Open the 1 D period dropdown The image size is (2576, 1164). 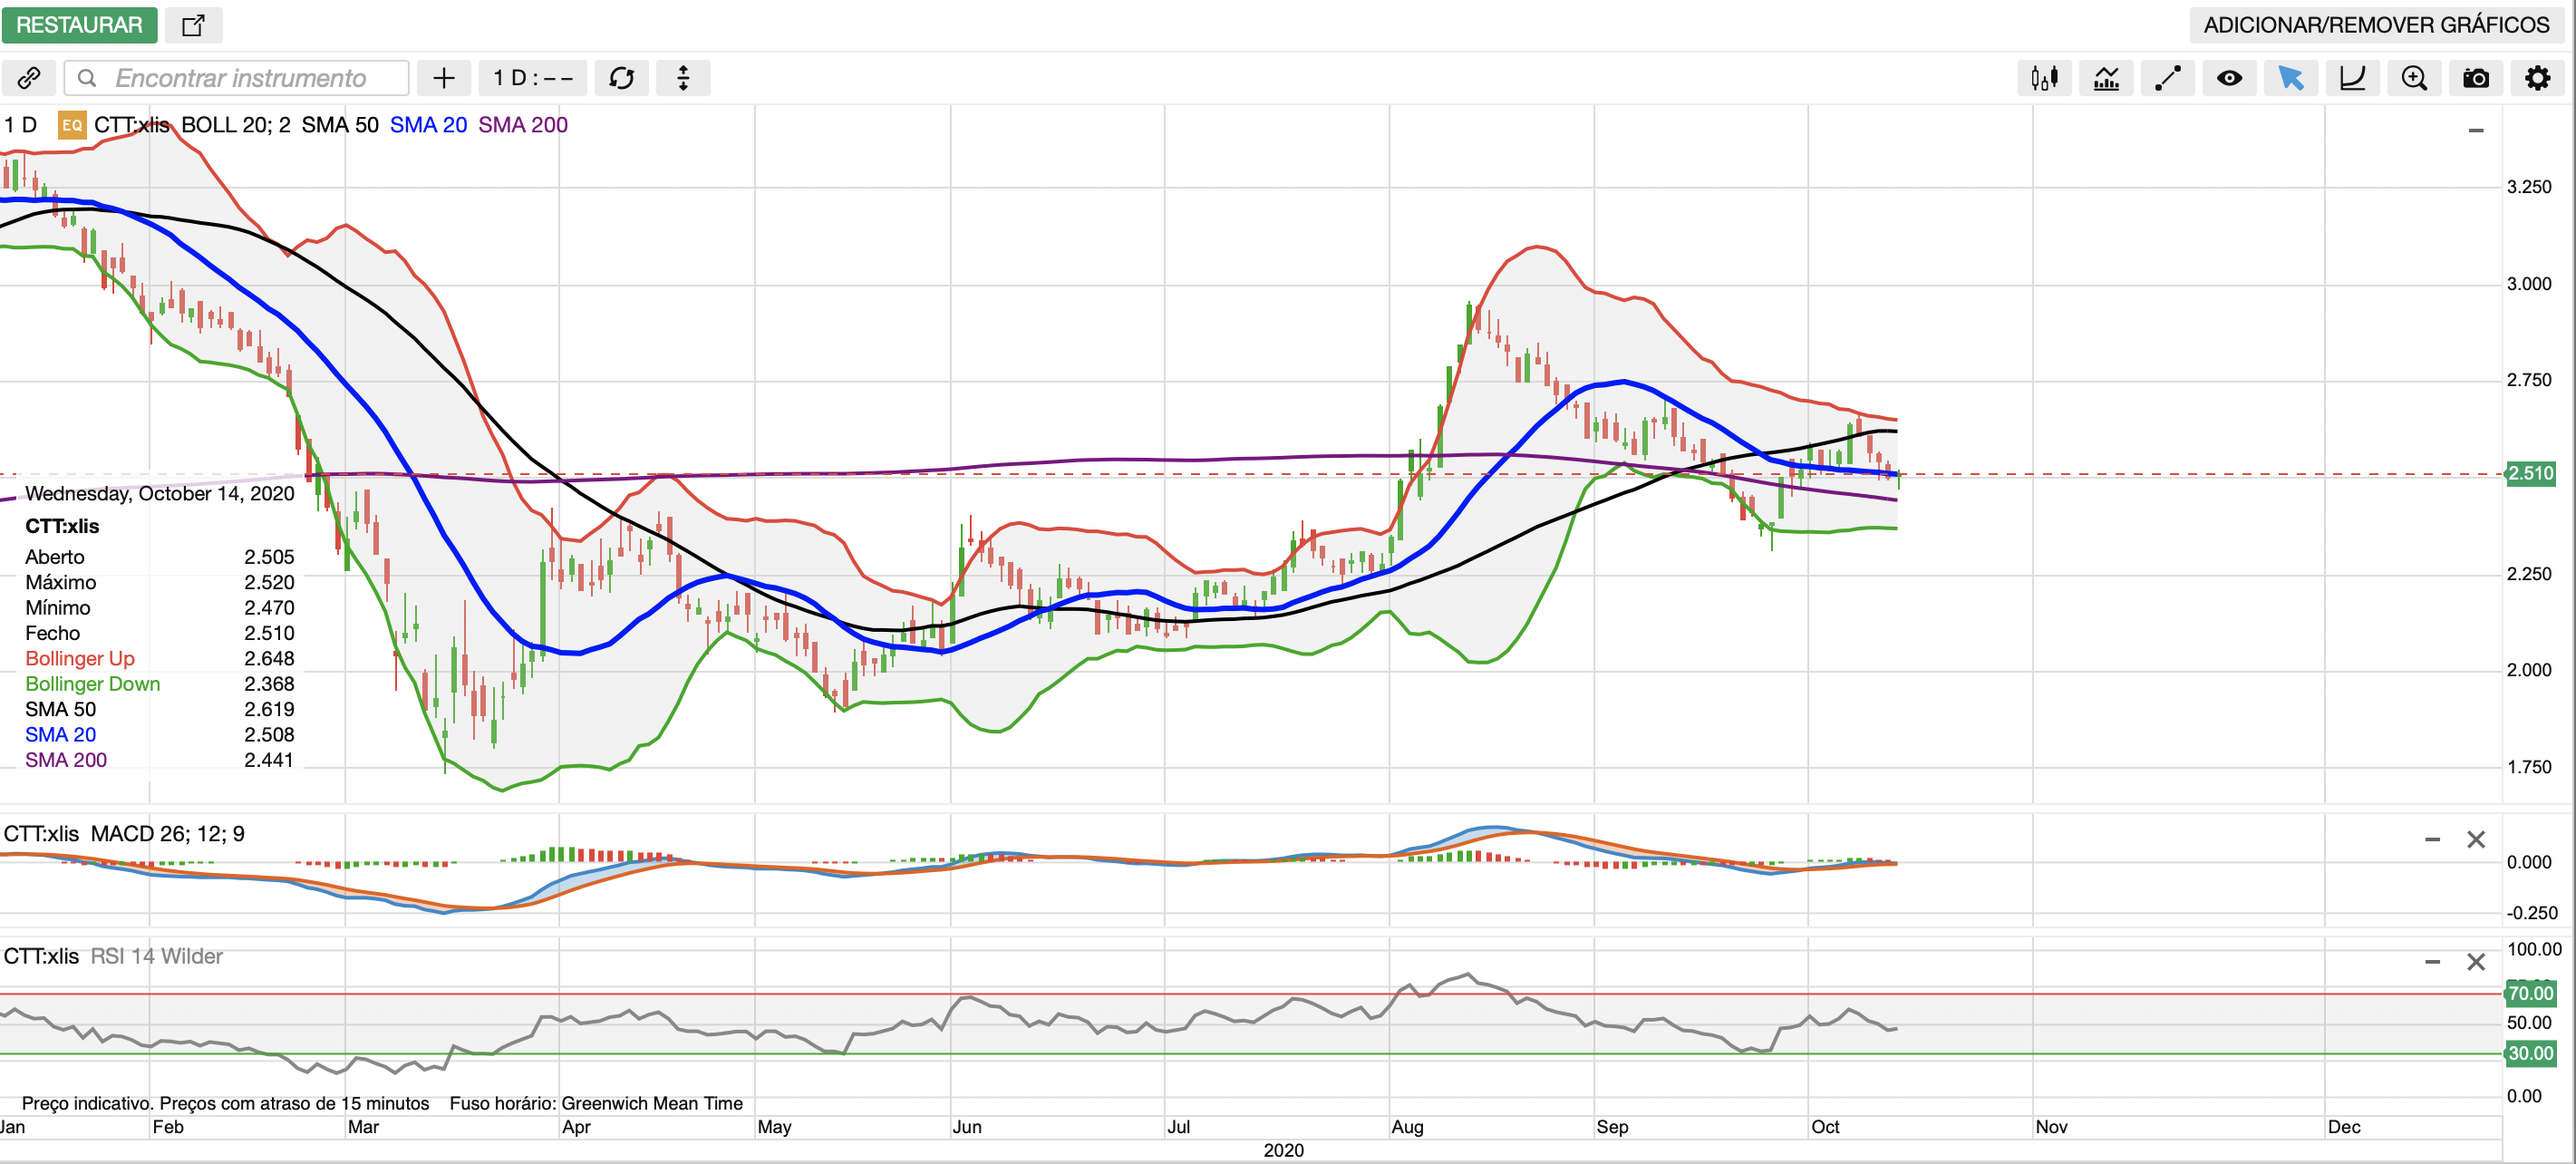[x=533, y=78]
